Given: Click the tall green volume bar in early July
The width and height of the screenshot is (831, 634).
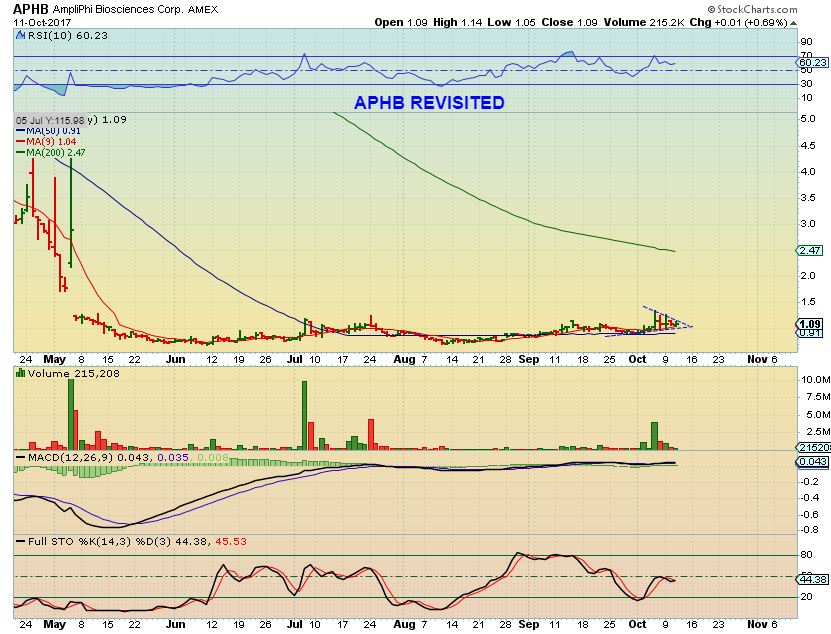Looking at the screenshot, I should 304,415.
